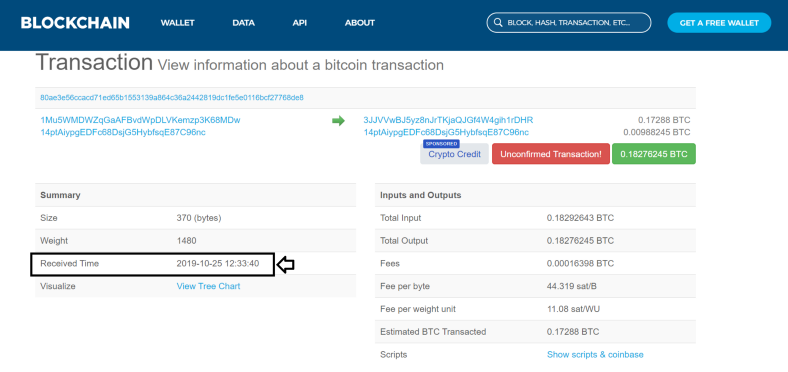
Task: Click the green arrow between addresses
Action: pos(338,121)
